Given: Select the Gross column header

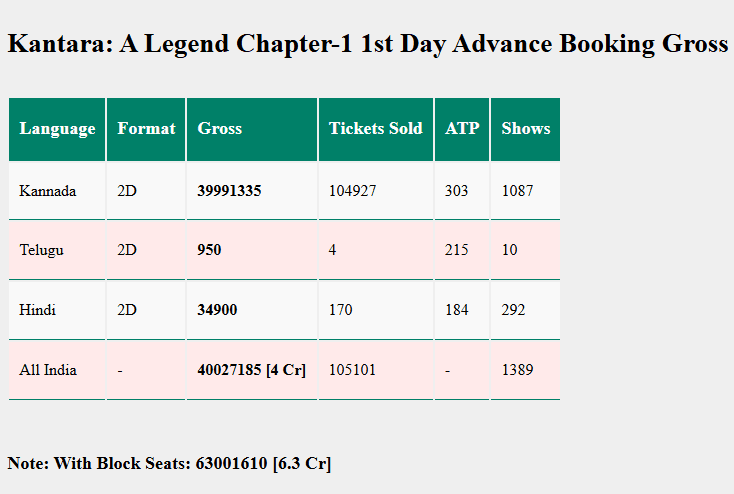Looking at the screenshot, I should coord(220,129).
